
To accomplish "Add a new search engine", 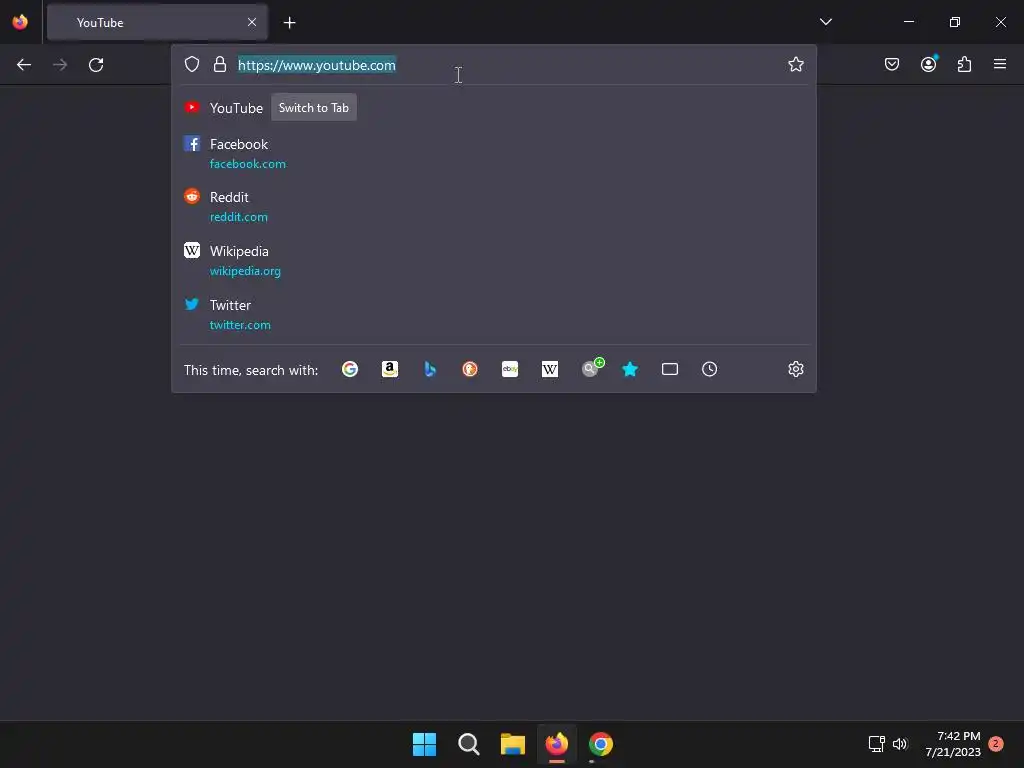I will 592,368.
